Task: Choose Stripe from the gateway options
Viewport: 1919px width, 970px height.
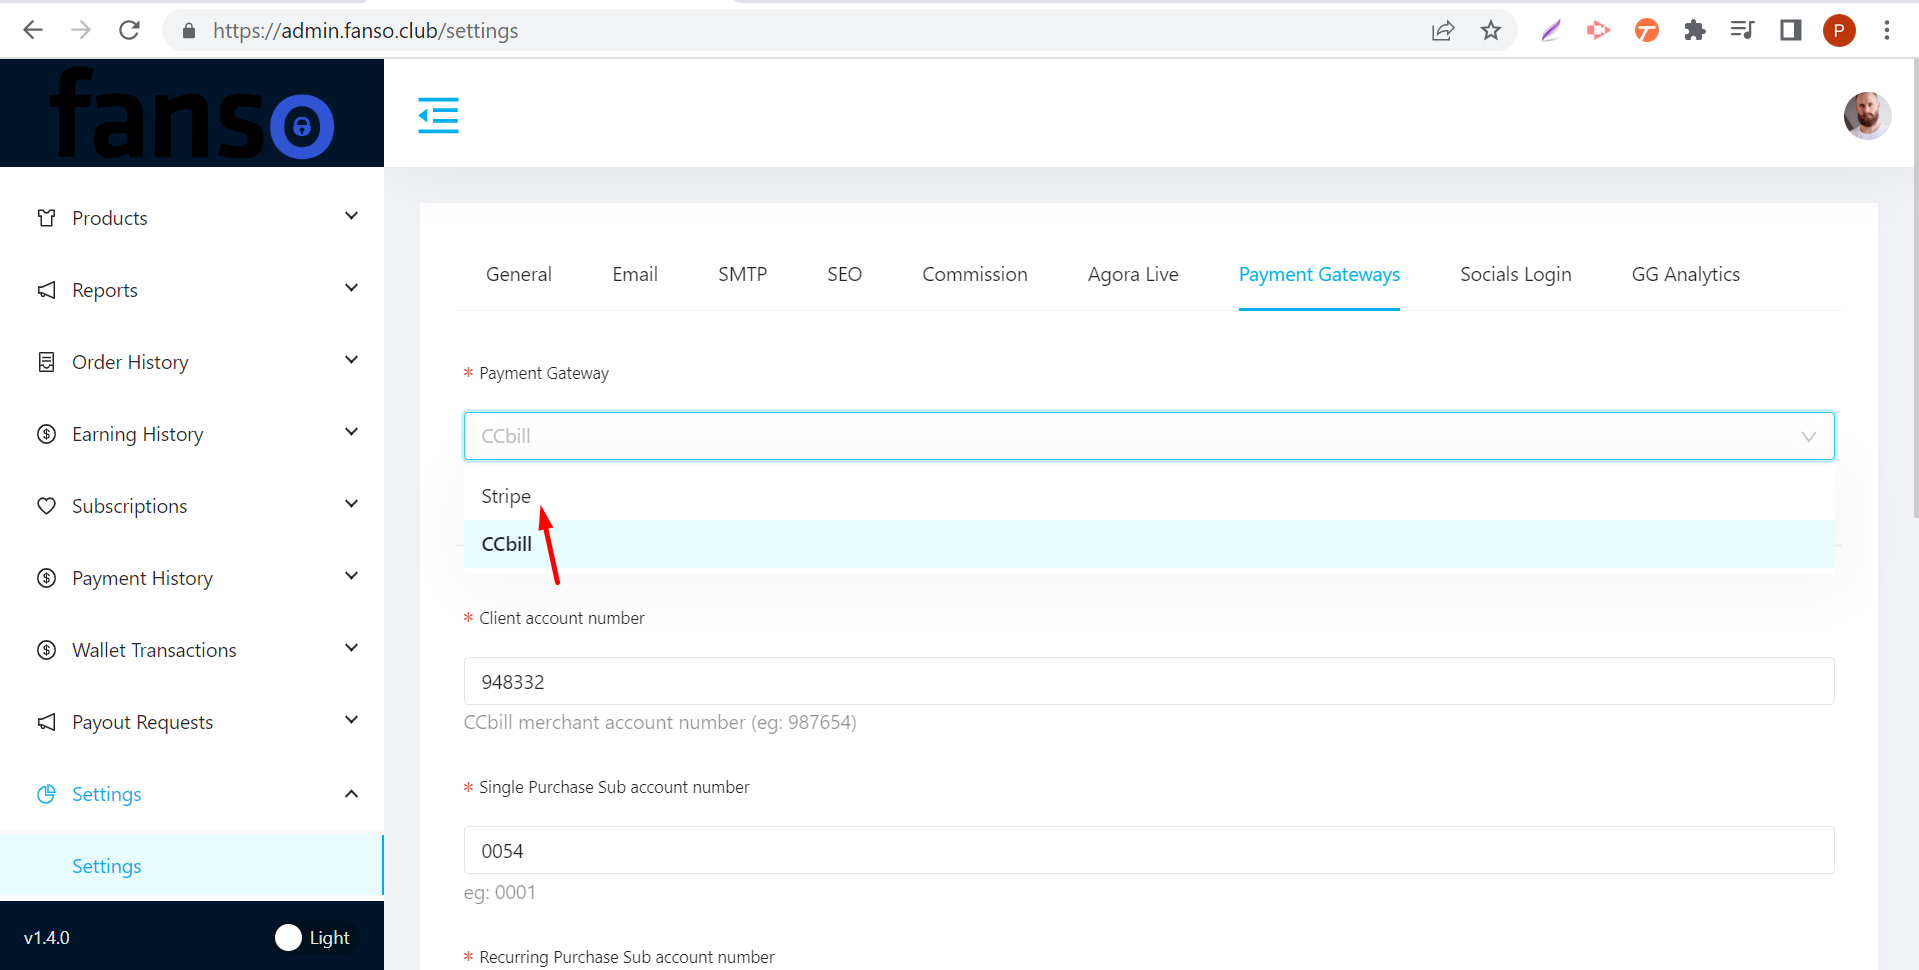Action: pyautogui.click(x=506, y=496)
